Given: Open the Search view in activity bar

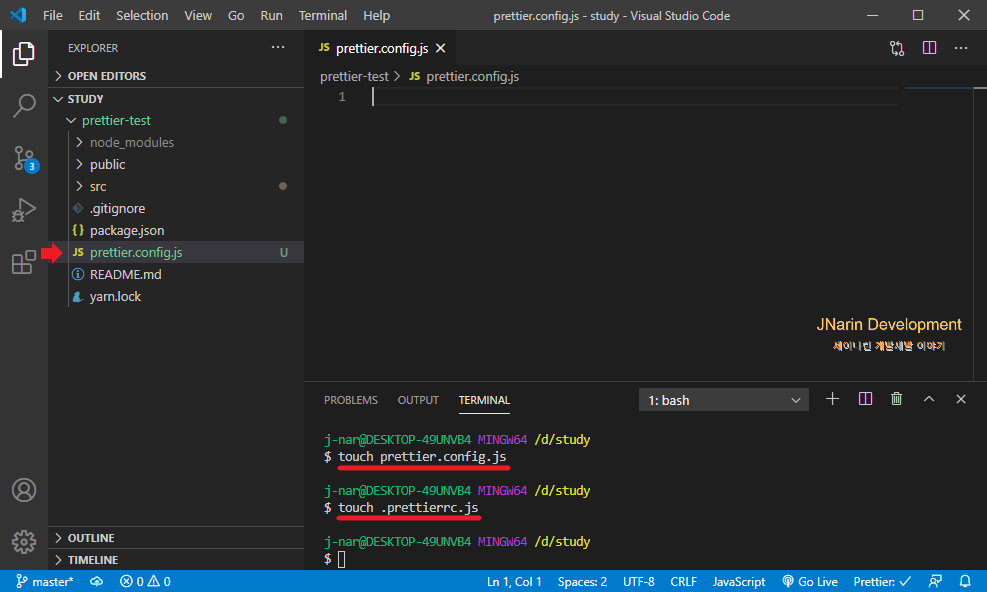Looking at the screenshot, I should pos(24,106).
